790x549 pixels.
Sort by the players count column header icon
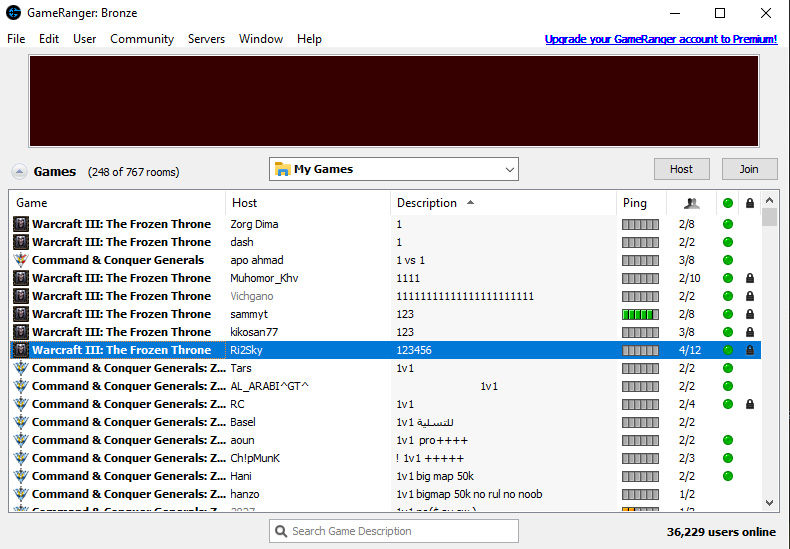pyautogui.click(x=692, y=203)
